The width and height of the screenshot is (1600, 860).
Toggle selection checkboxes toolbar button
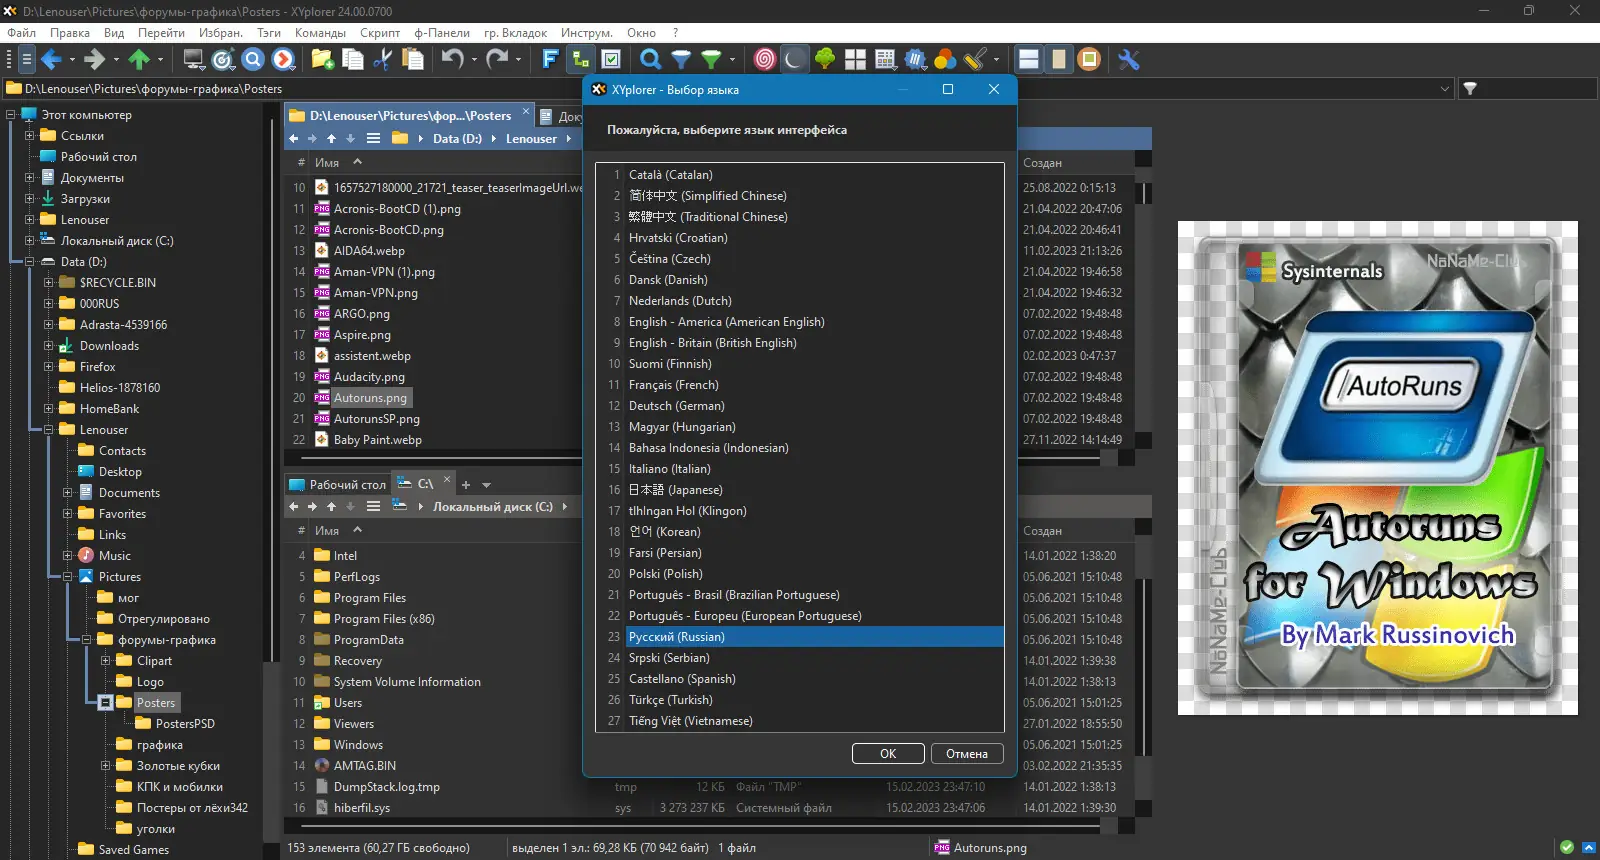tap(612, 60)
